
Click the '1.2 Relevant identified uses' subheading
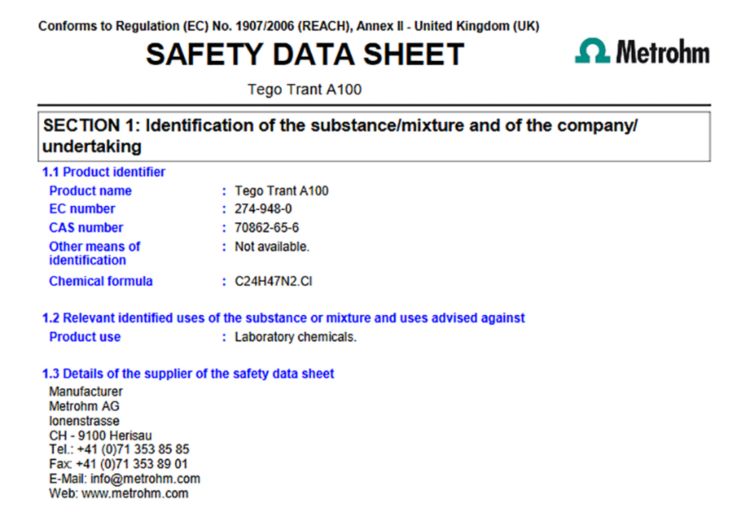click(x=283, y=318)
